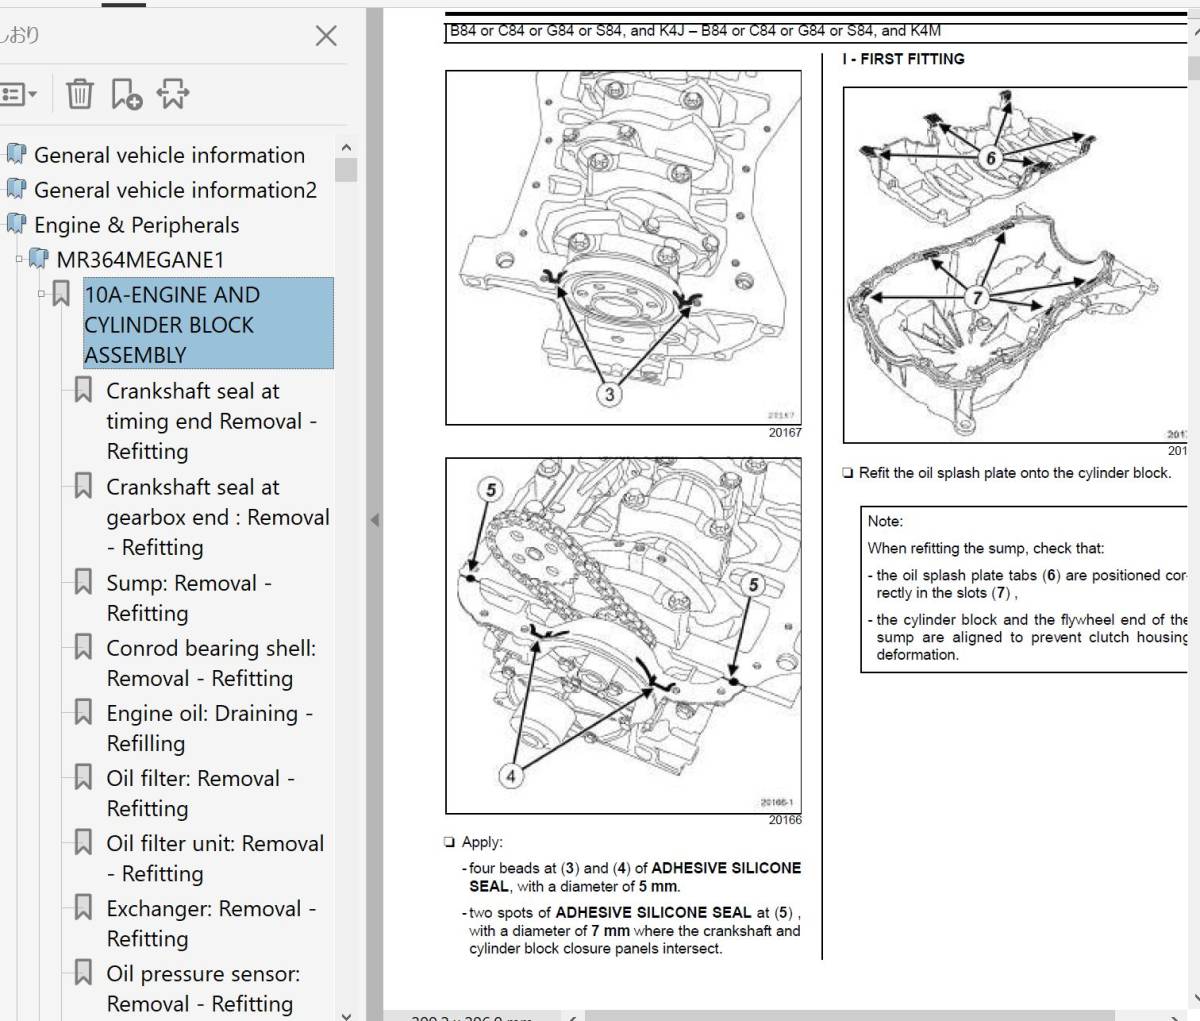This screenshot has height=1021, width=1200.
Task: Click bookmark icon beside Engine & Peripherals
Action: [x=16, y=225]
